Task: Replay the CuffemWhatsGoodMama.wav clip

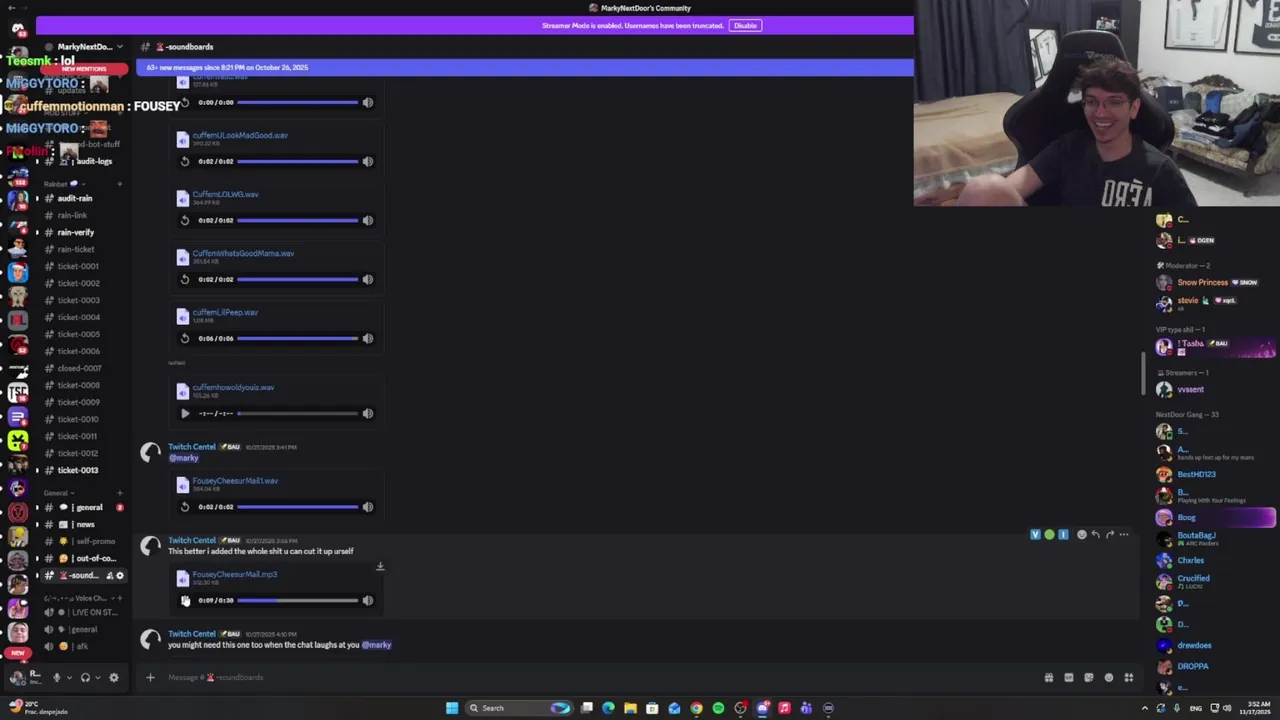Action: coord(184,279)
